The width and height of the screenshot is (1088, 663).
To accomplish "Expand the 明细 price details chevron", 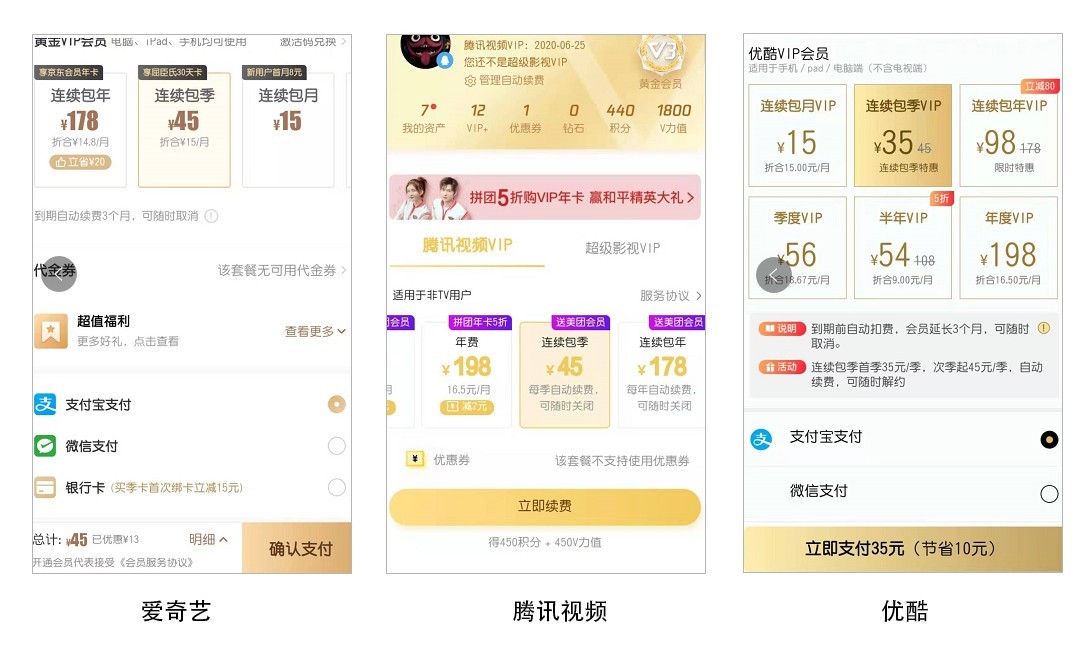I will point(208,539).
